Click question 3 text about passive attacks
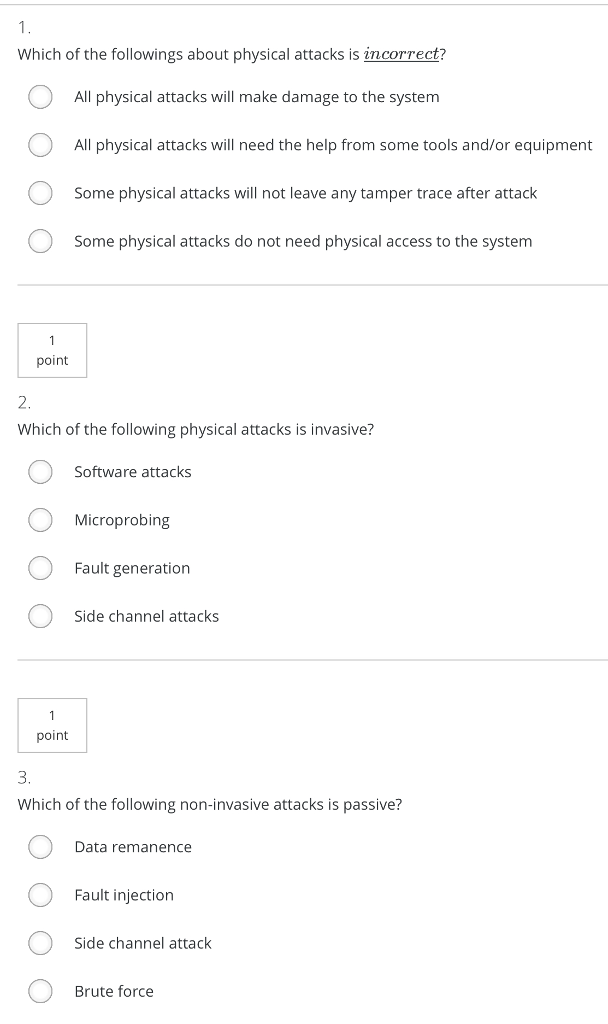 [210, 804]
